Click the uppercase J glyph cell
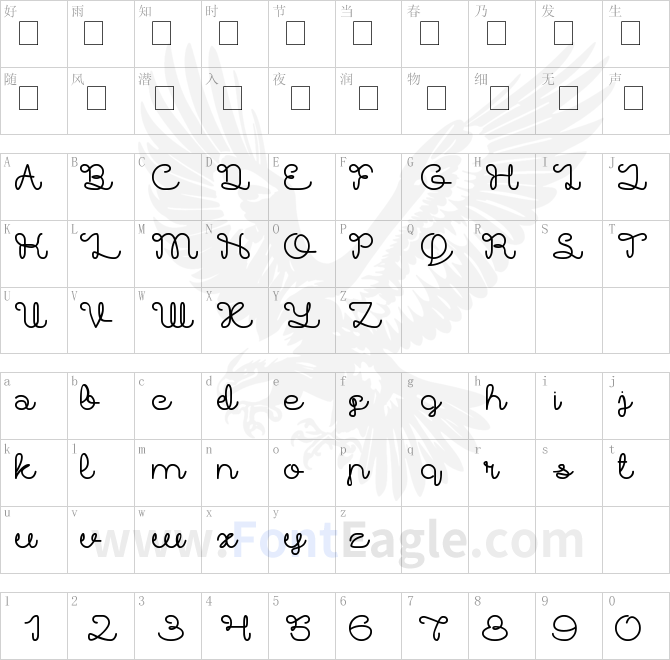Viewport: 670px width, 660px height. [x=636, y=187]
